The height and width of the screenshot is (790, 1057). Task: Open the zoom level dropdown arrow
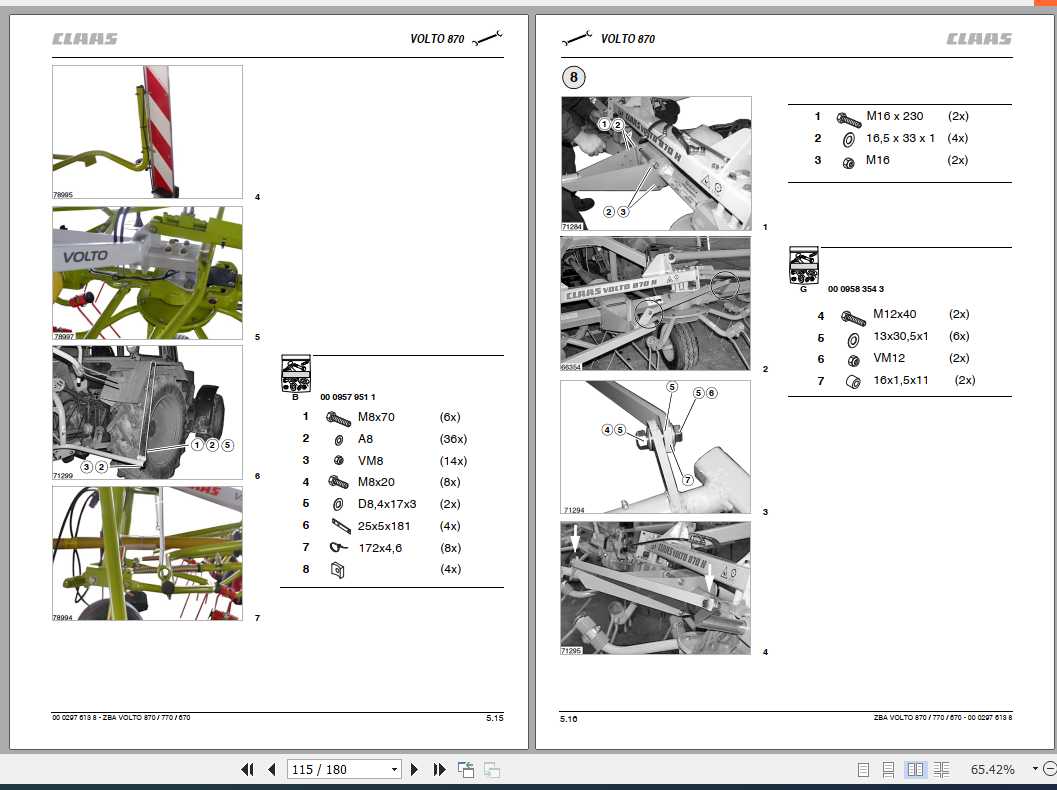(1035, 769)
